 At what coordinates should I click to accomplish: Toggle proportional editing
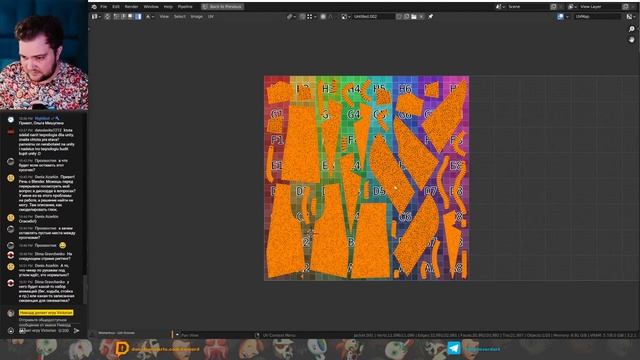pyautogui.click(x=323, y=17)
